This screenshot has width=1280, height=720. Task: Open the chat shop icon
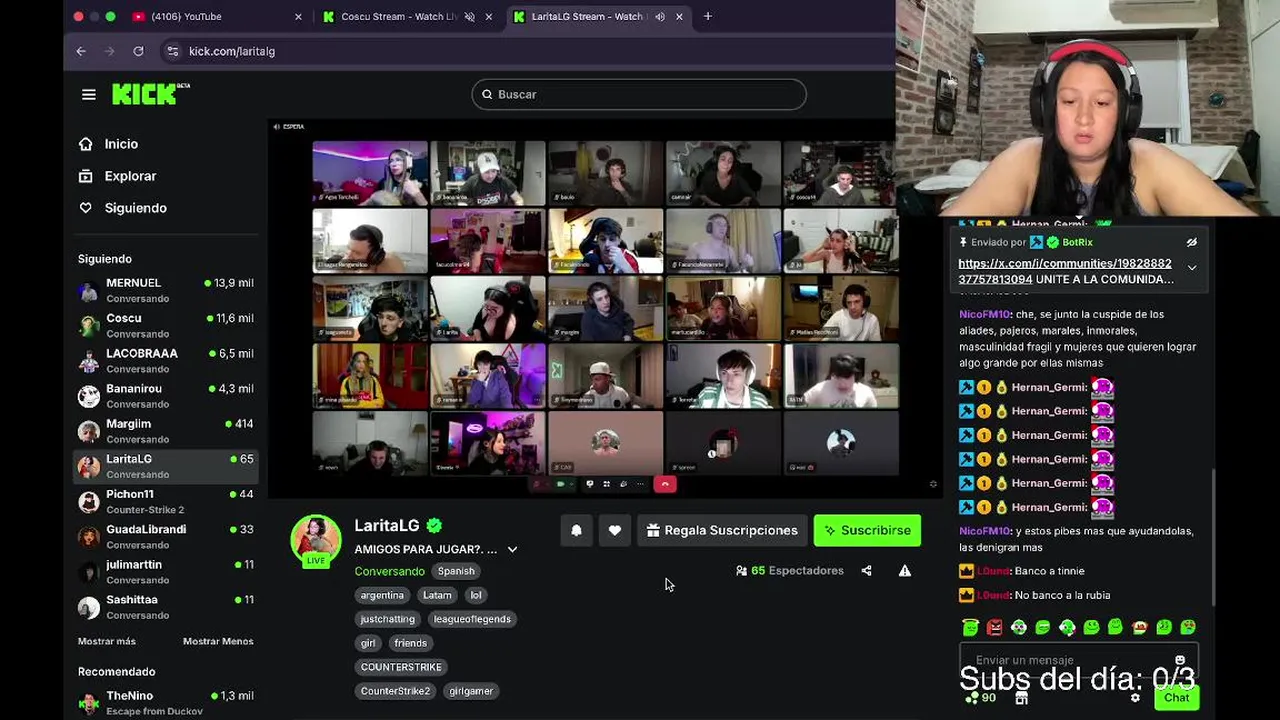[x=1021, y=699]
